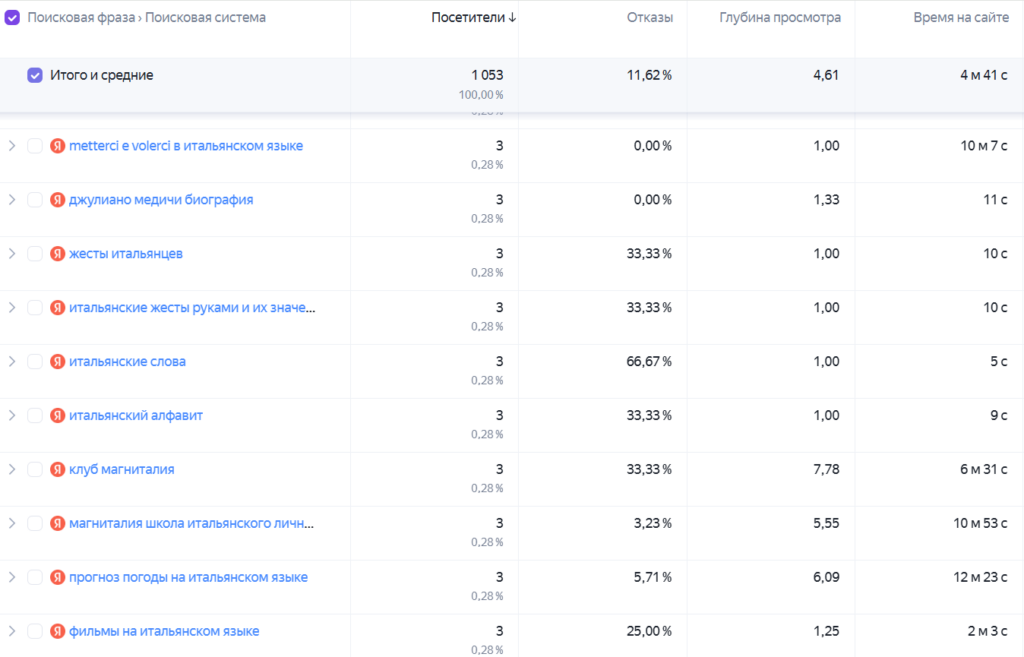Click Yandex icon beside 'прогноз погоды на итальянском языке'
The height and width of the screenshot is (657, 1024).
tap(57, 577)
